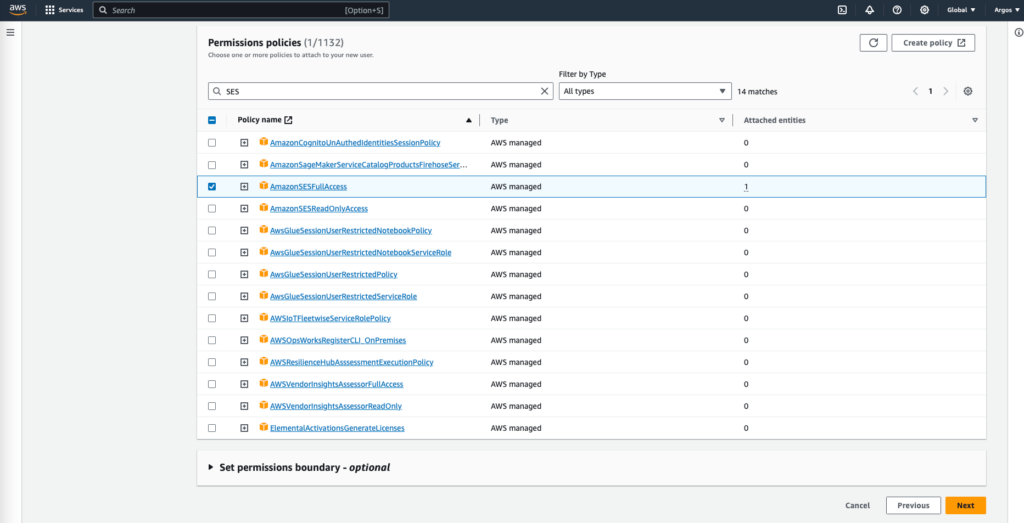Image resolution: width=1024 pixels, height=523 pixels.
Task: Check AWSOpsWorksRegisterCLI_OnPremises checkbox
Action: tap(212, 340)
